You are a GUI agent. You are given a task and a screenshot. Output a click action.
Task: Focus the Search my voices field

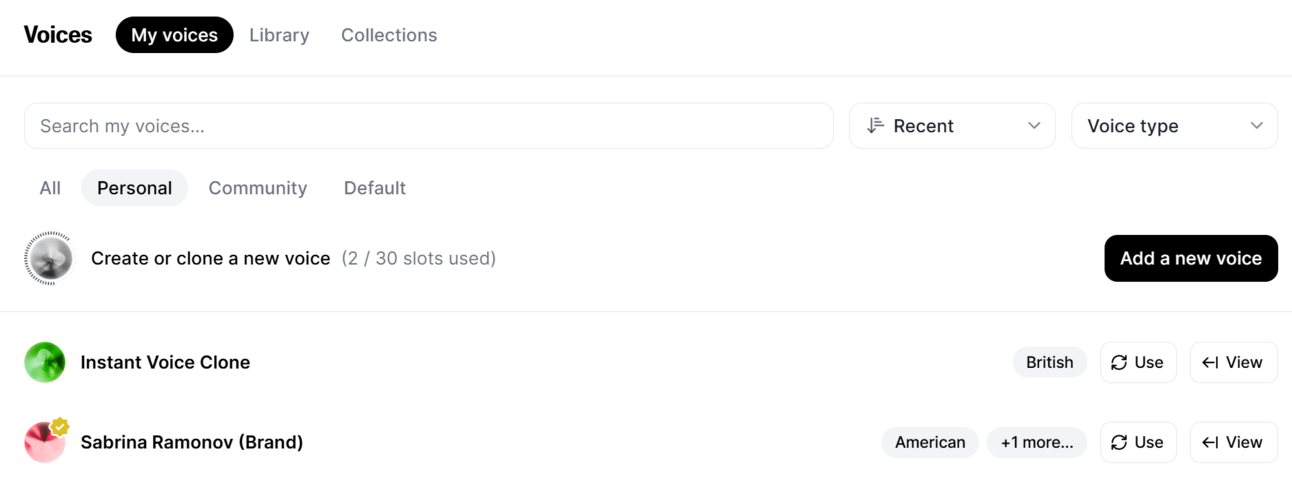pos(428,126)
